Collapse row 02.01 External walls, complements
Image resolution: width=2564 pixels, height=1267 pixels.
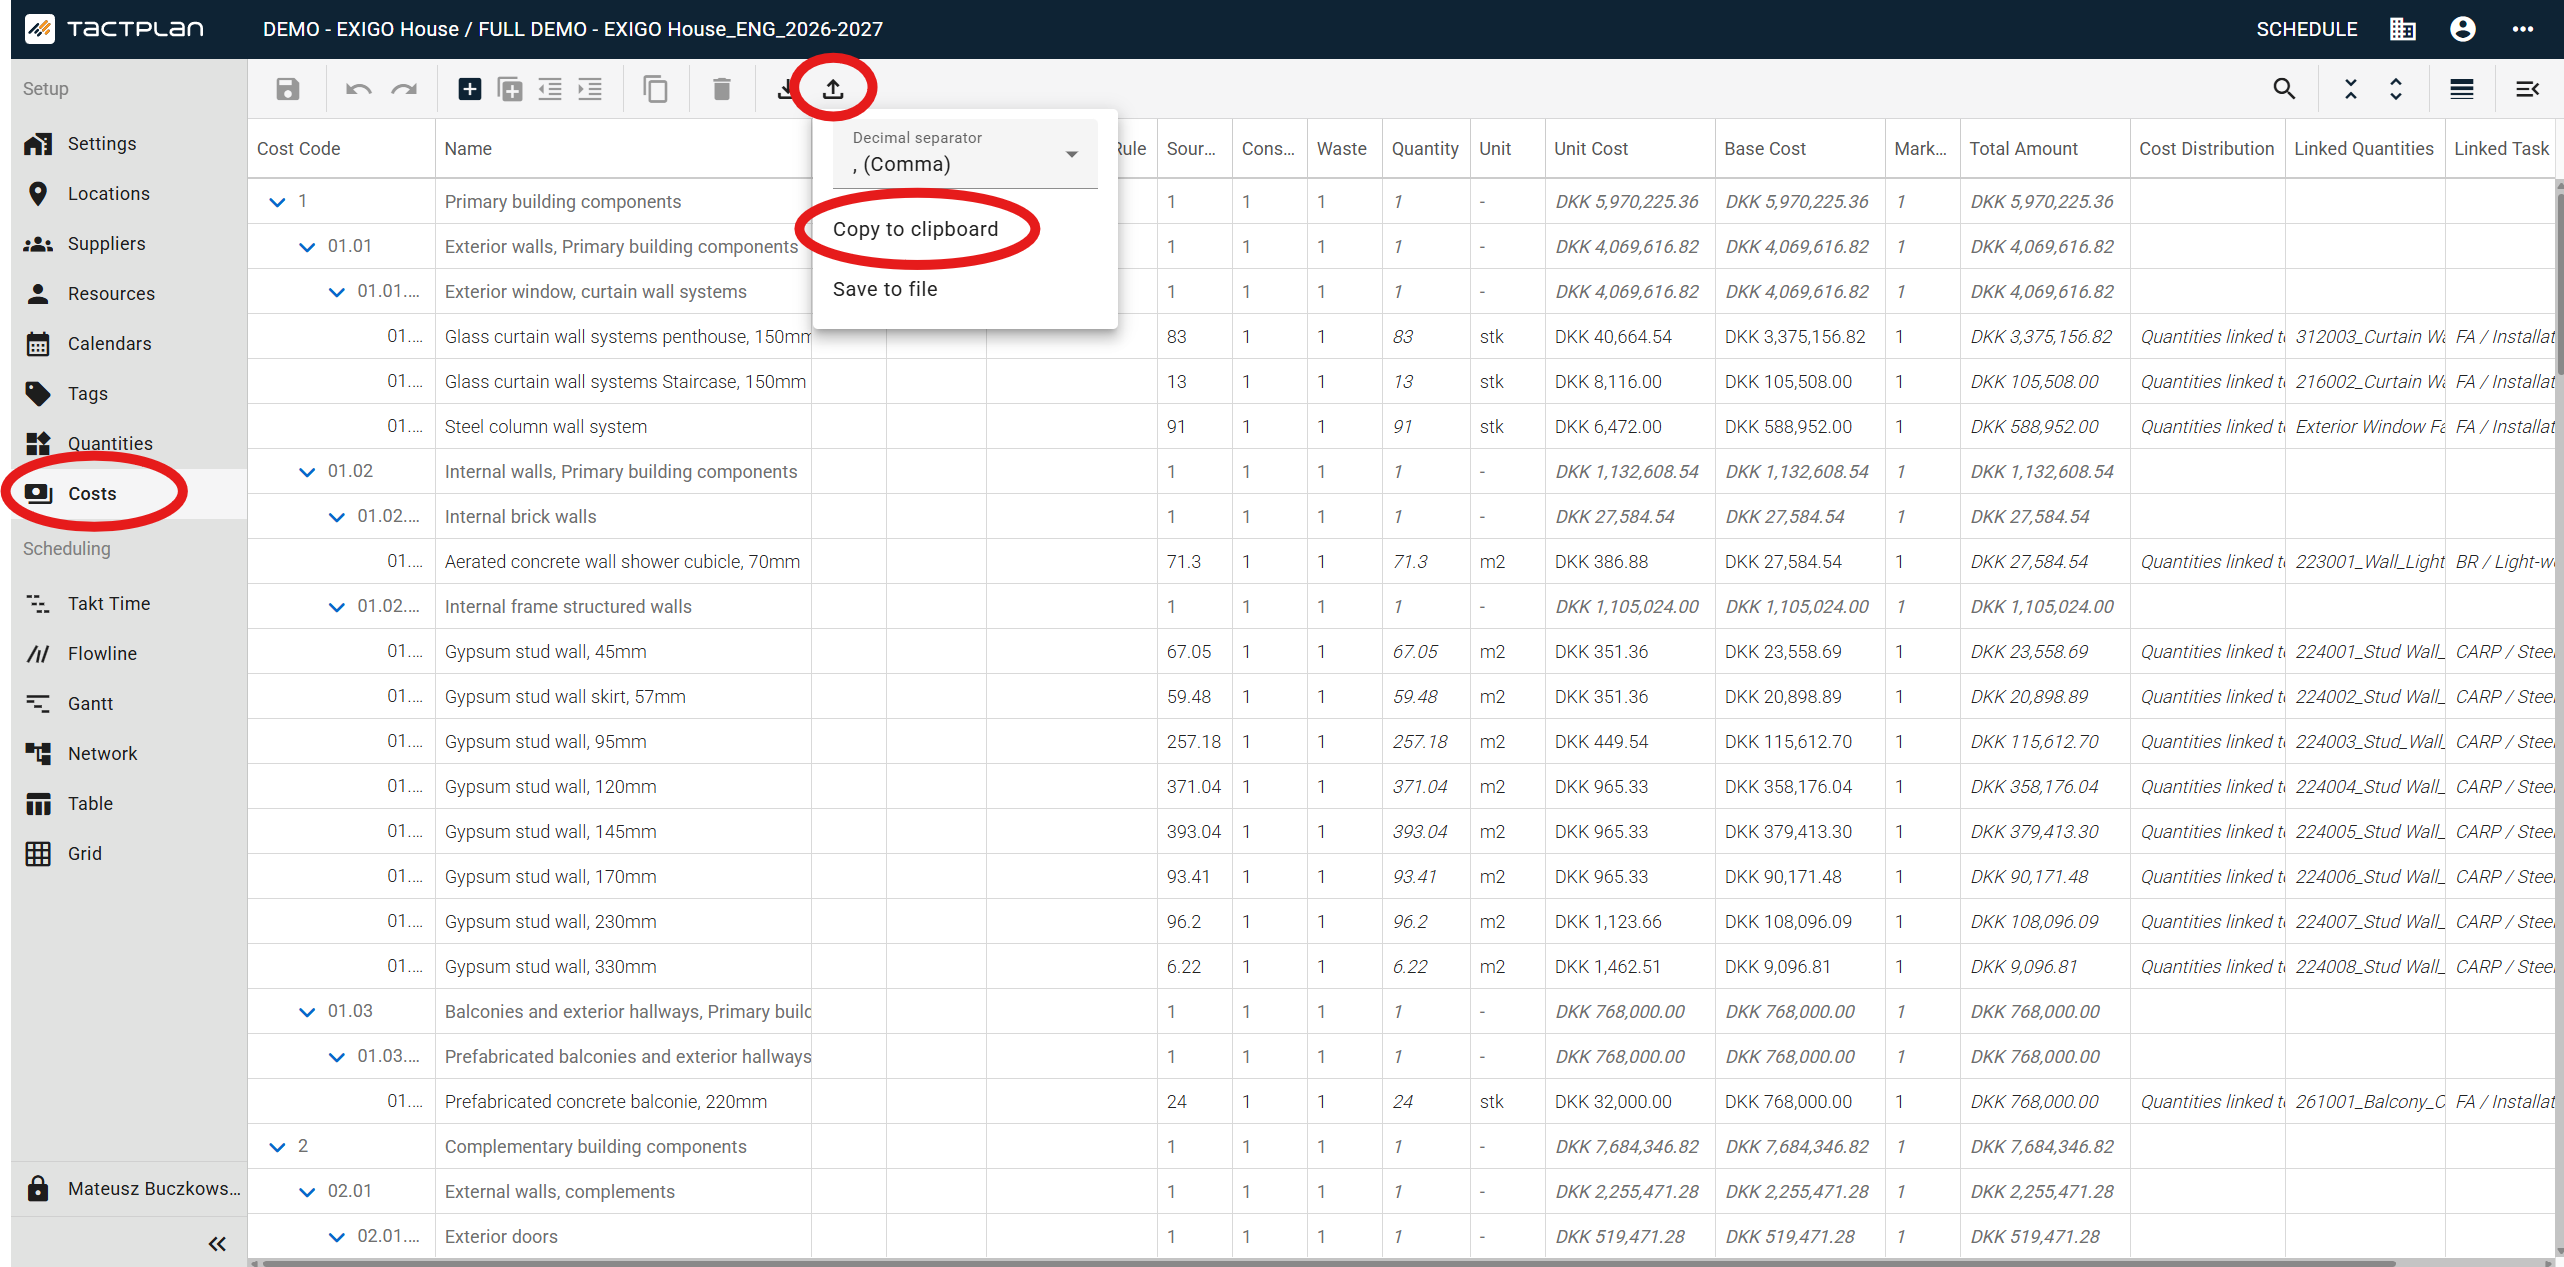(307, 1192)
